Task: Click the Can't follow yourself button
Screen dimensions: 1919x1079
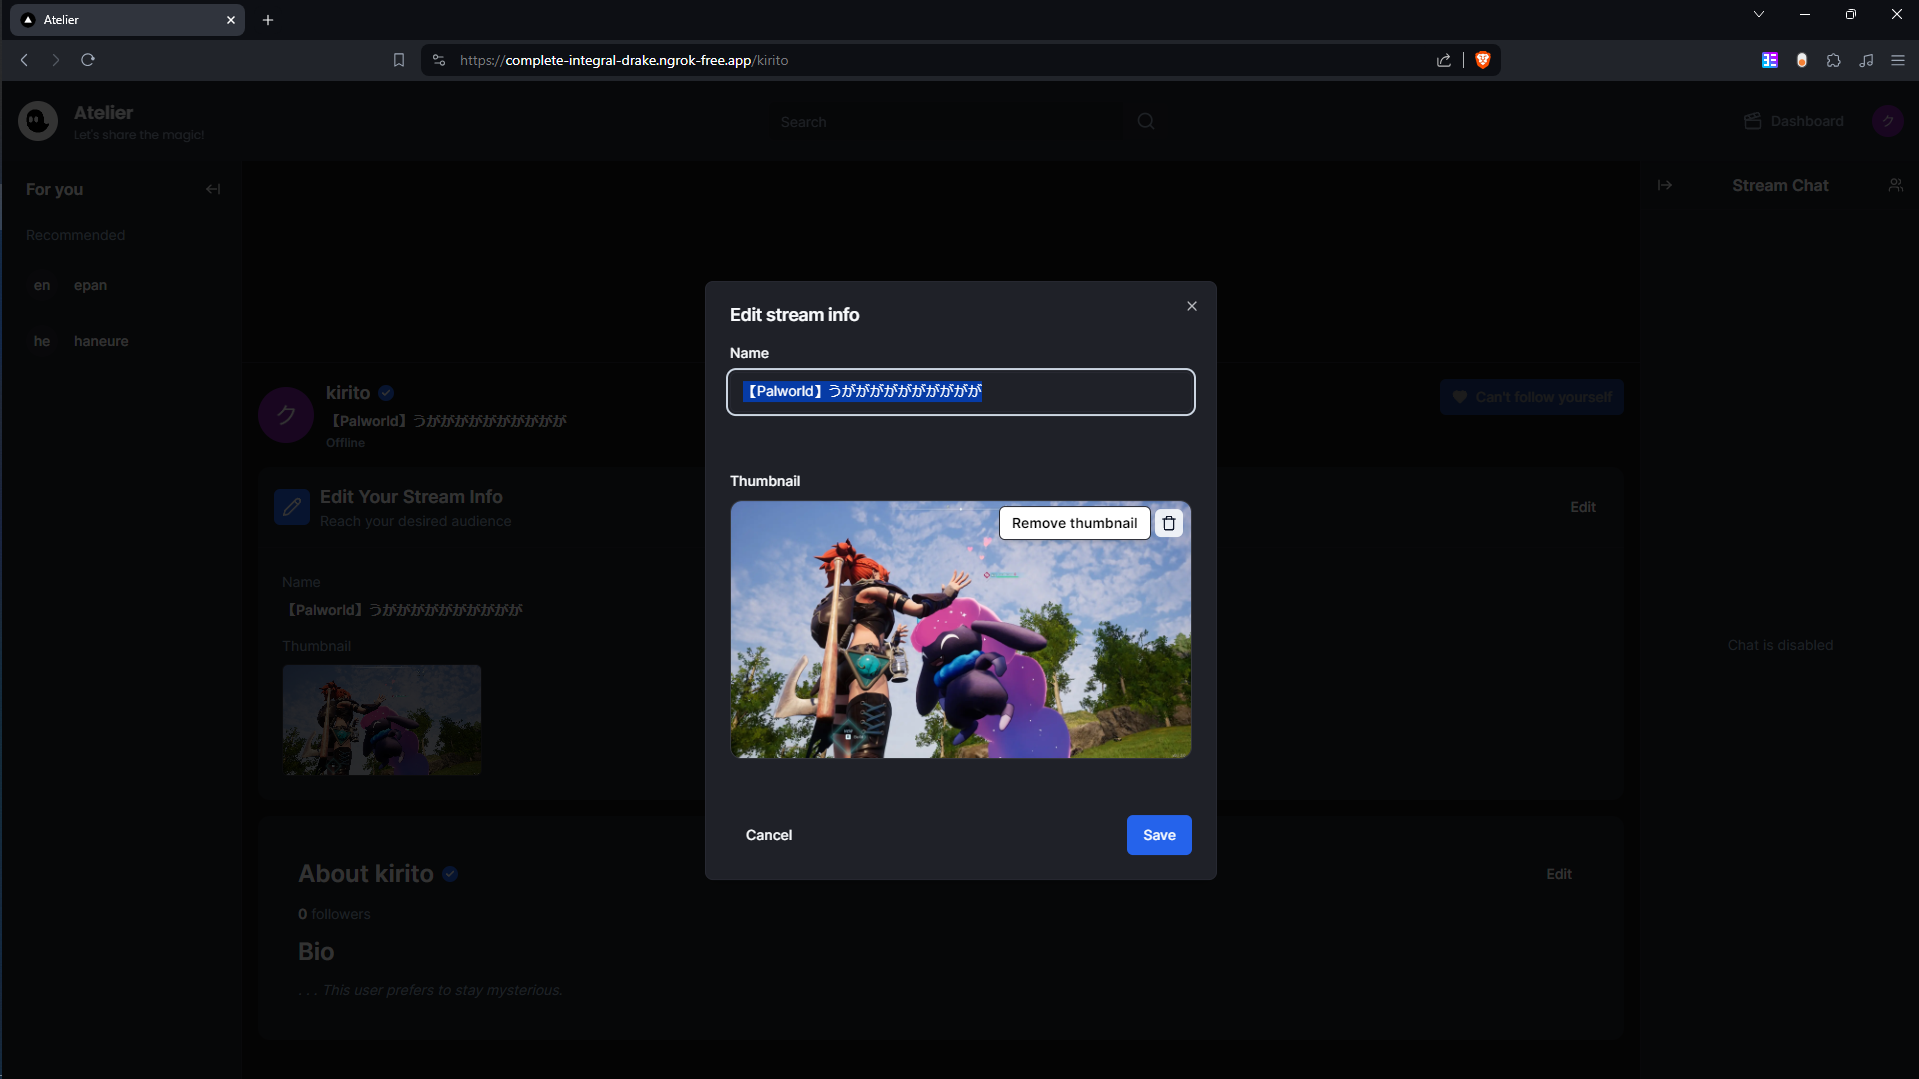Action: [1532, 397]
